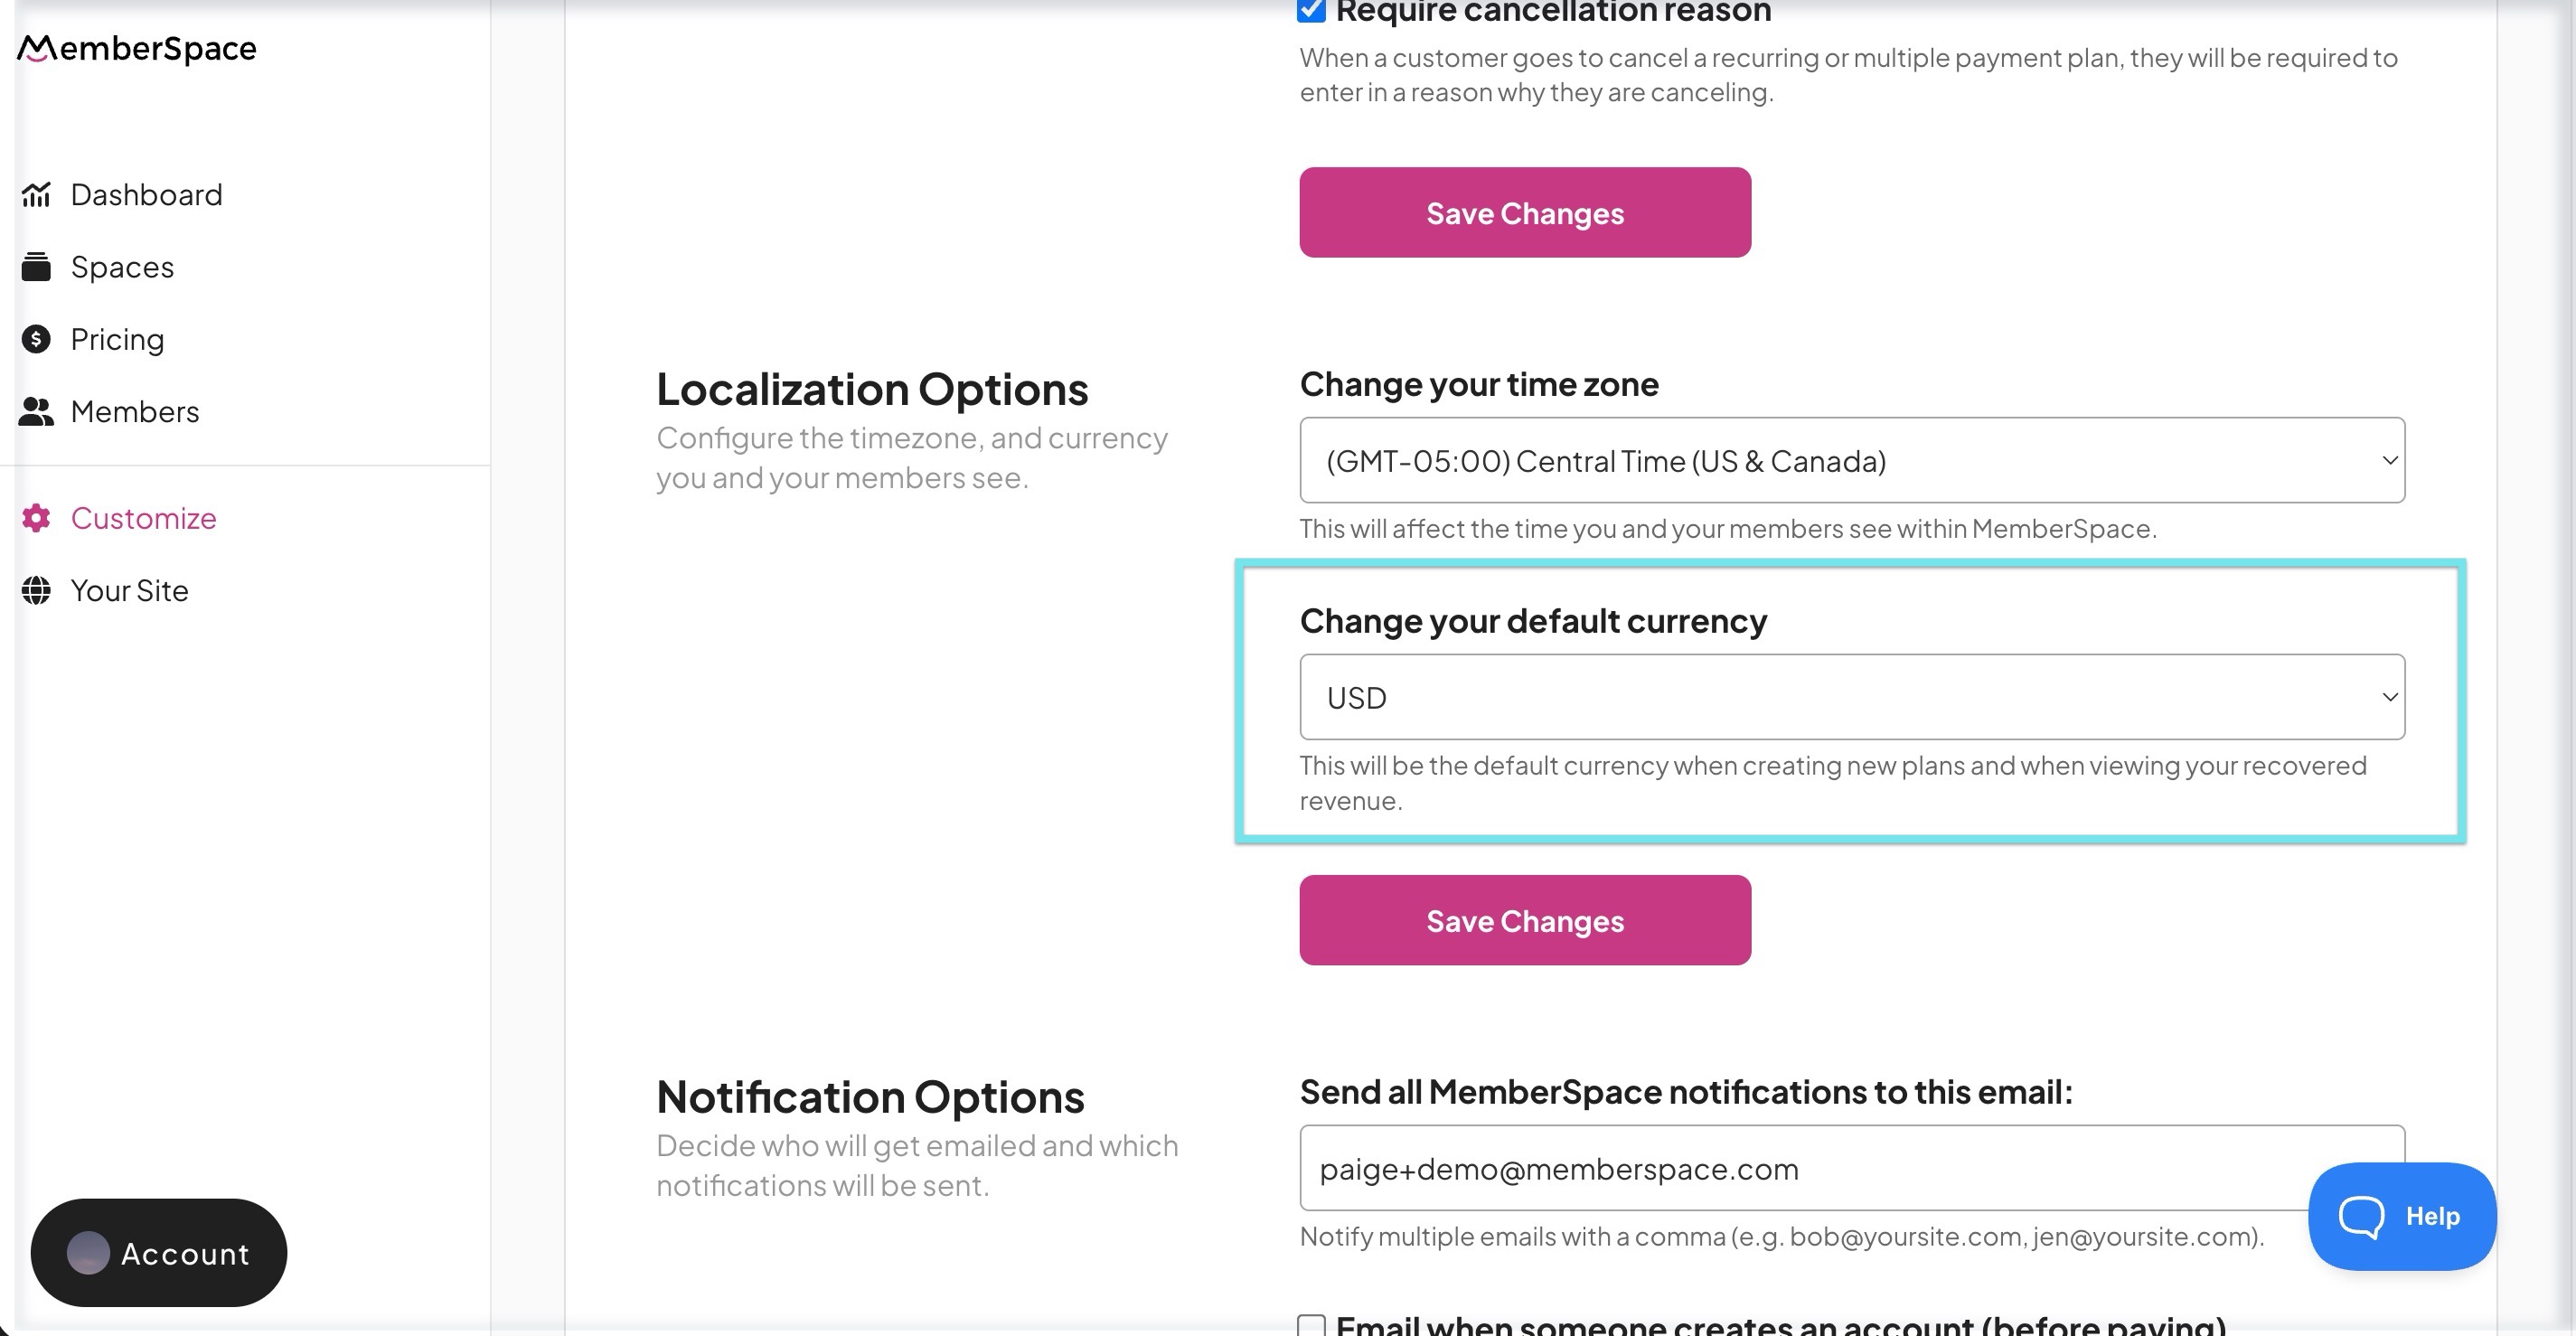Click the Members people icon

pos(36,411)
